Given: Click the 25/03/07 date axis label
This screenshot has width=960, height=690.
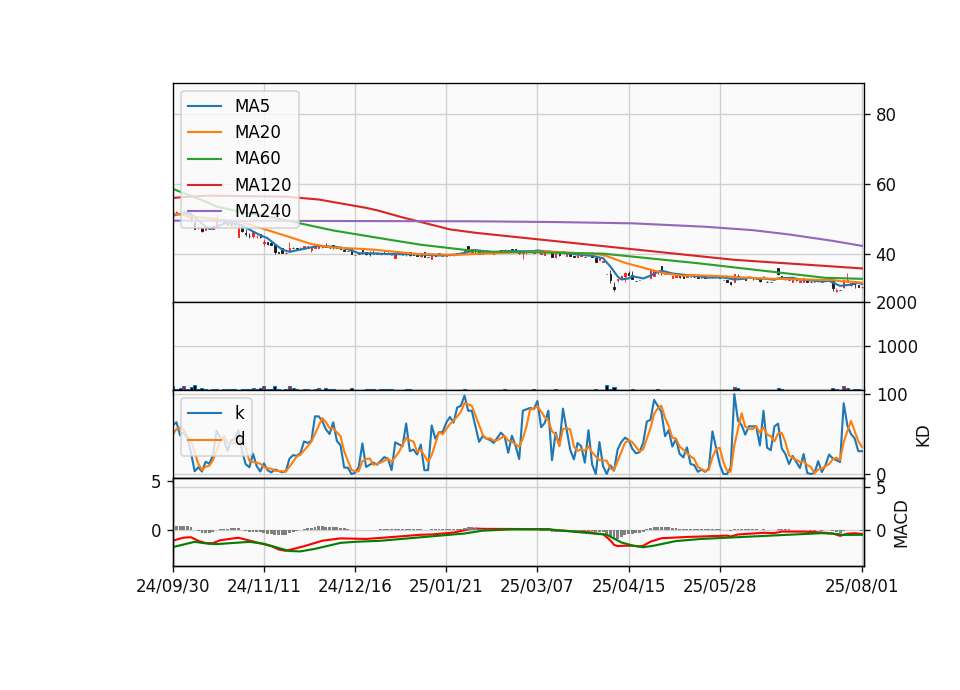Looking at the screenshot, I should [537, 586].
